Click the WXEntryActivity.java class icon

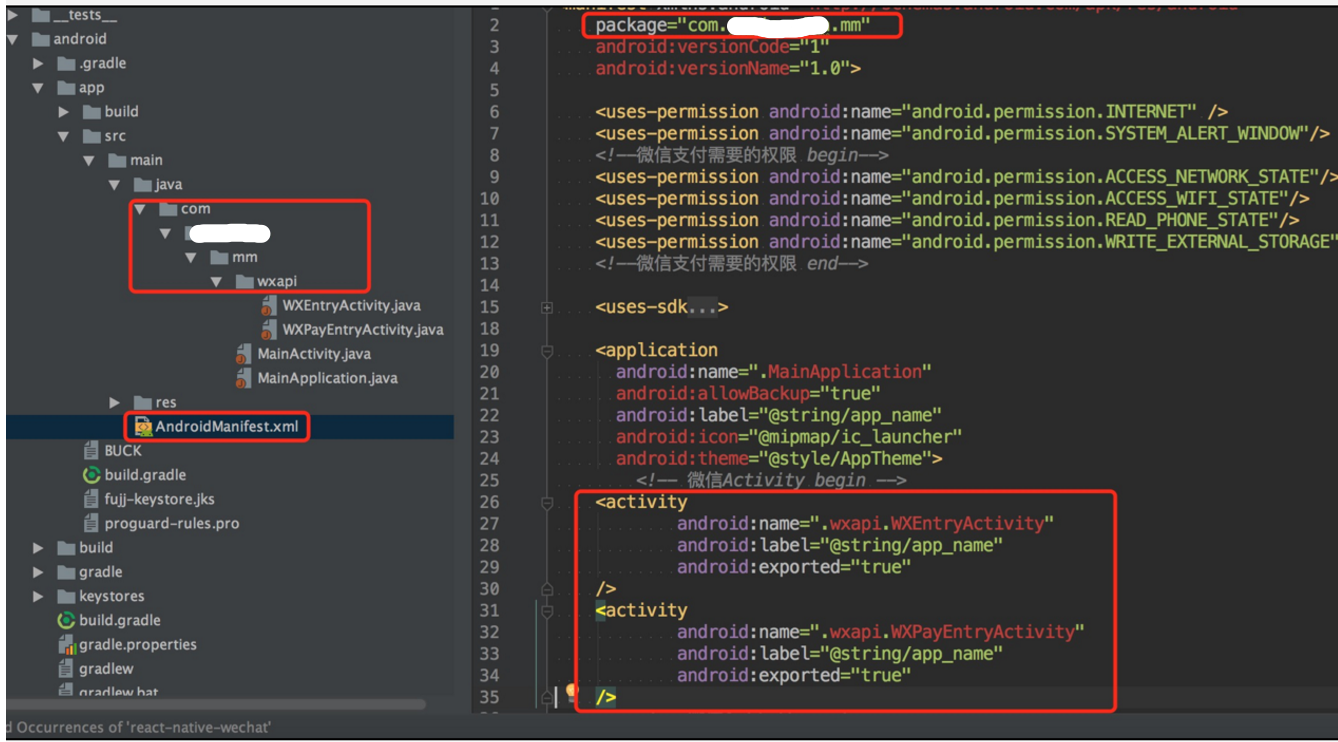pos(268,305)
